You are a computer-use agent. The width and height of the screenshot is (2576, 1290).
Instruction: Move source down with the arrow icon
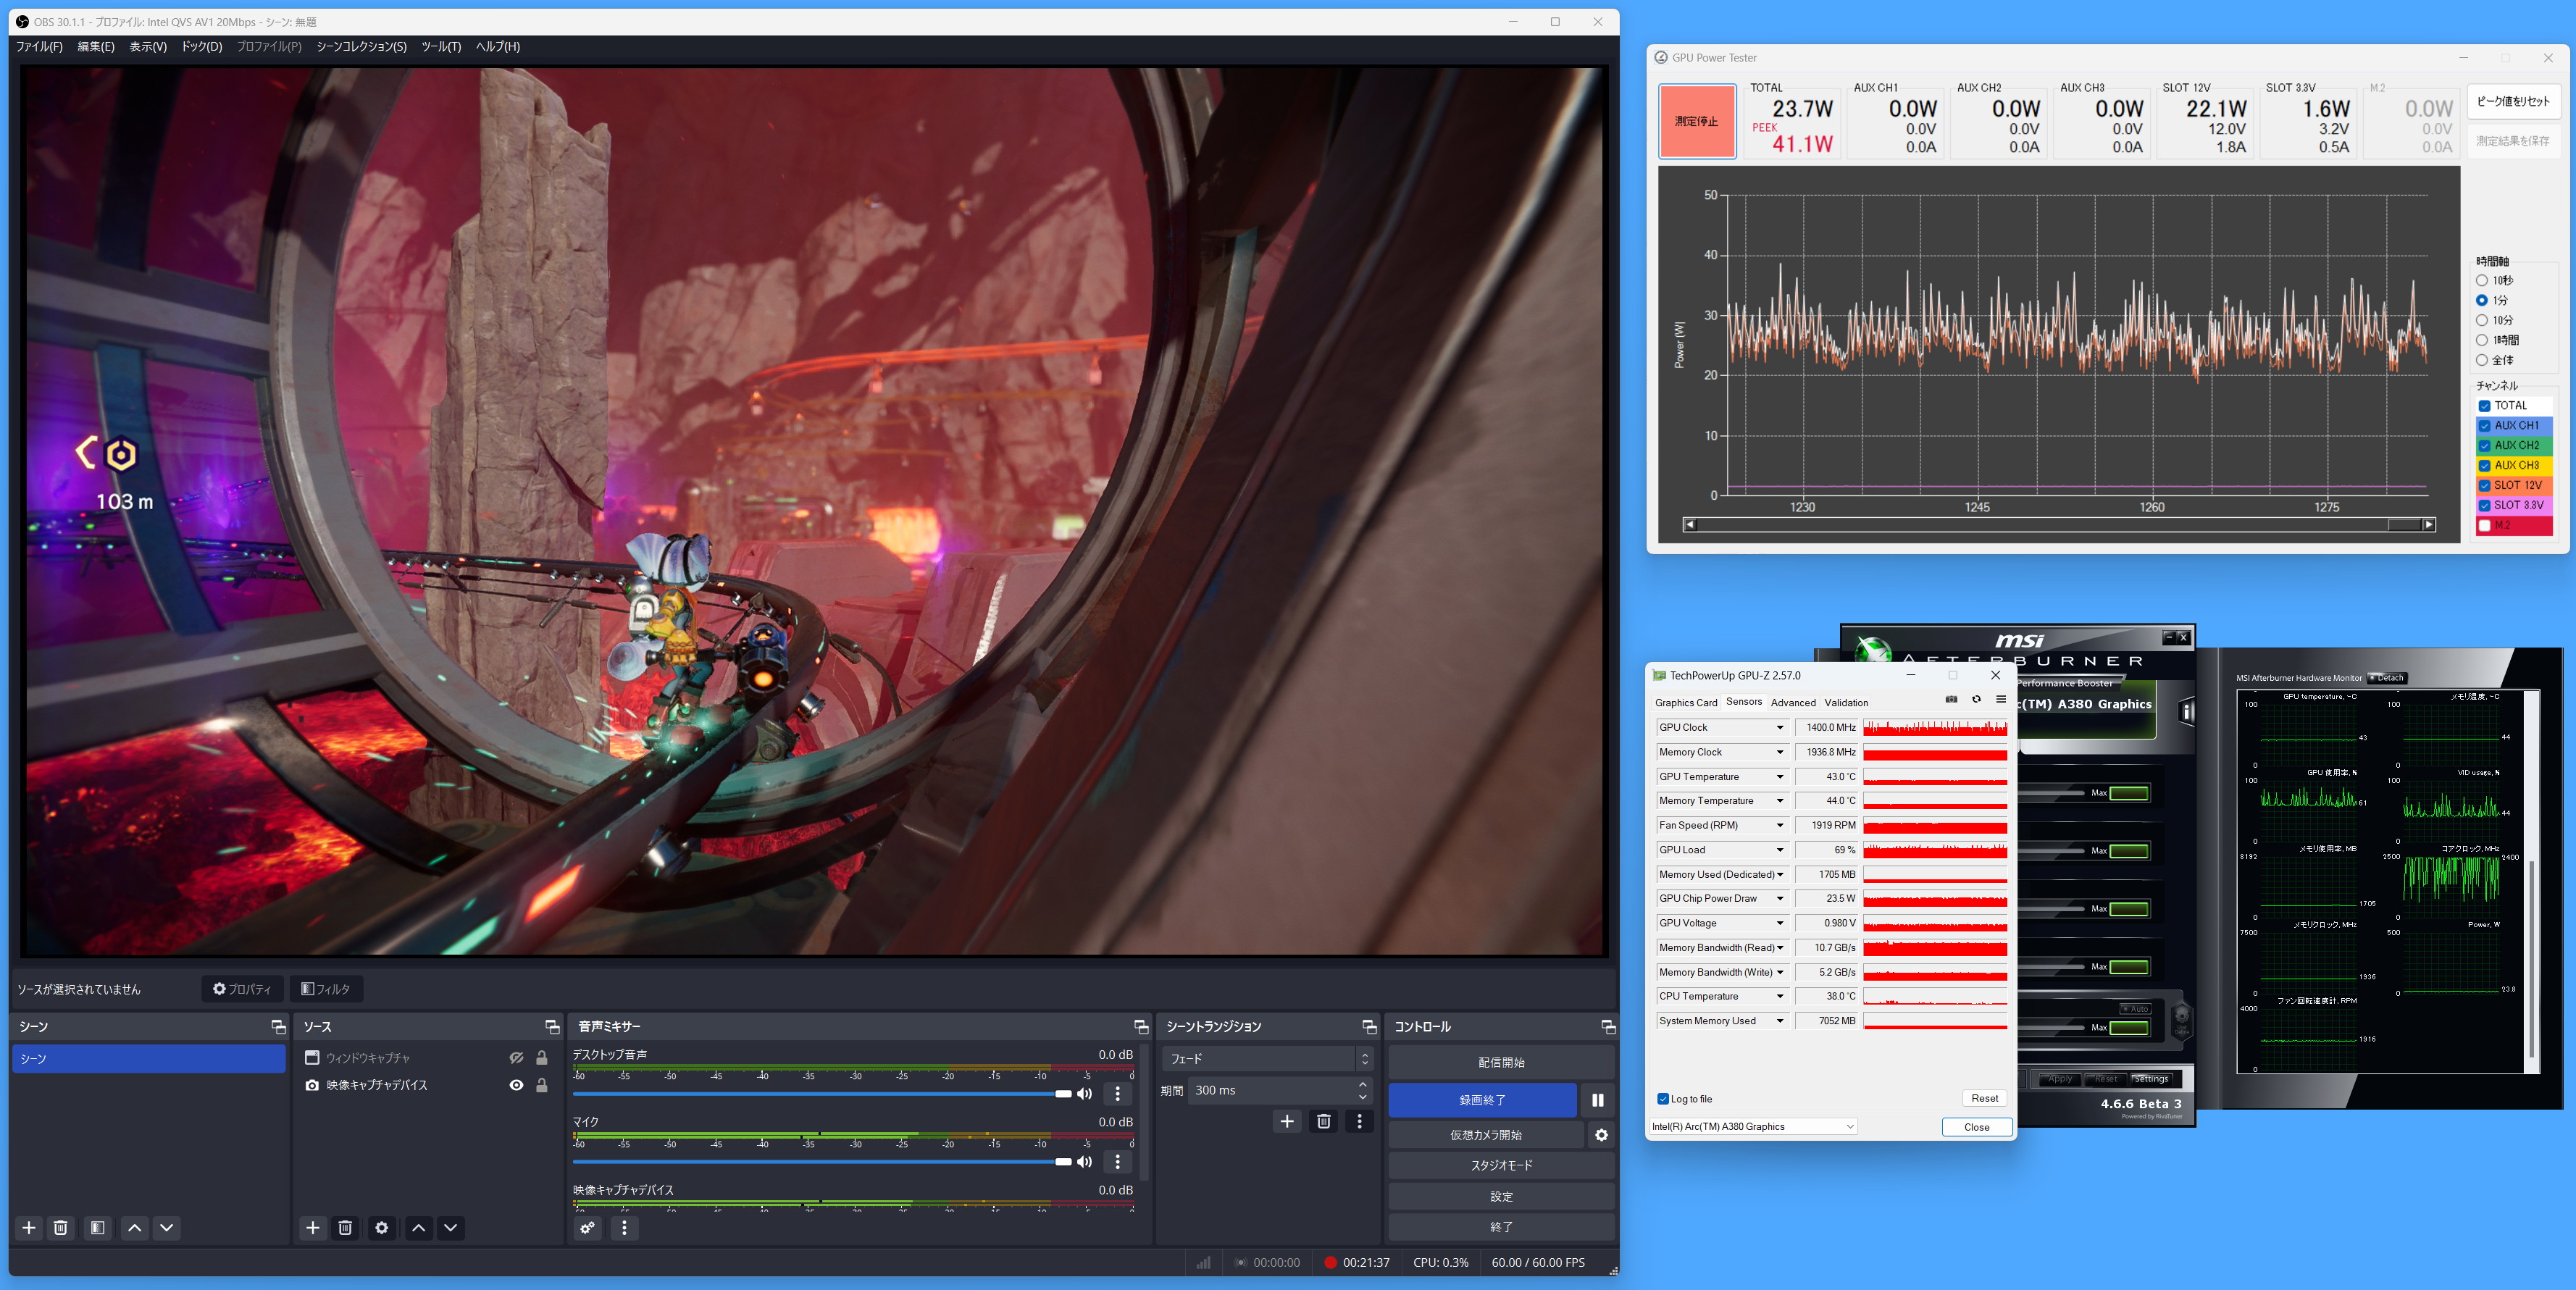[x=451, y=1228]
